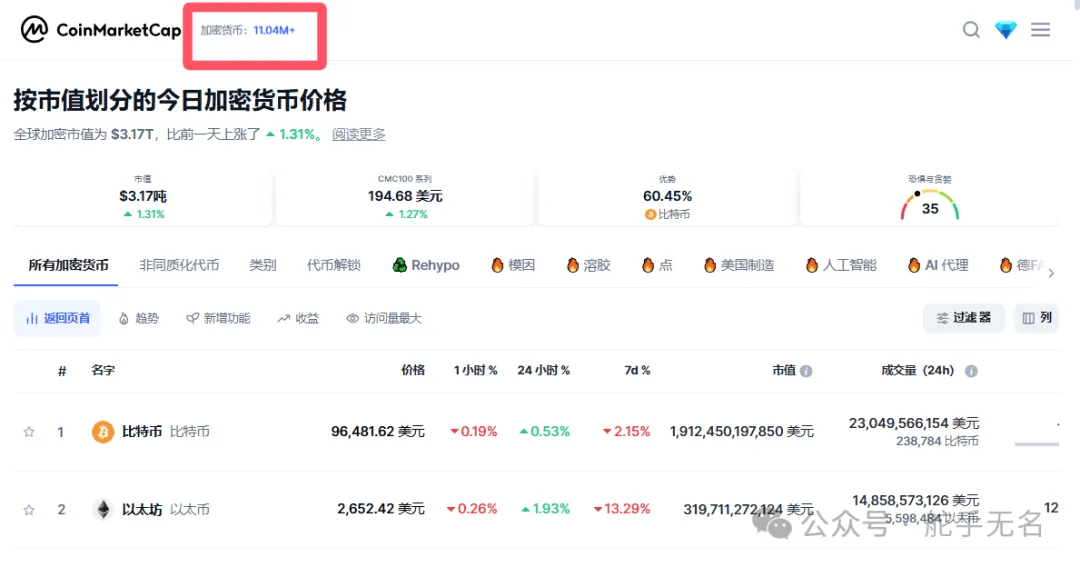Screen dimensions: 1080x567
Task: Click the 加密货币 11.04M+ counter
Action: (x=248, y=30)
